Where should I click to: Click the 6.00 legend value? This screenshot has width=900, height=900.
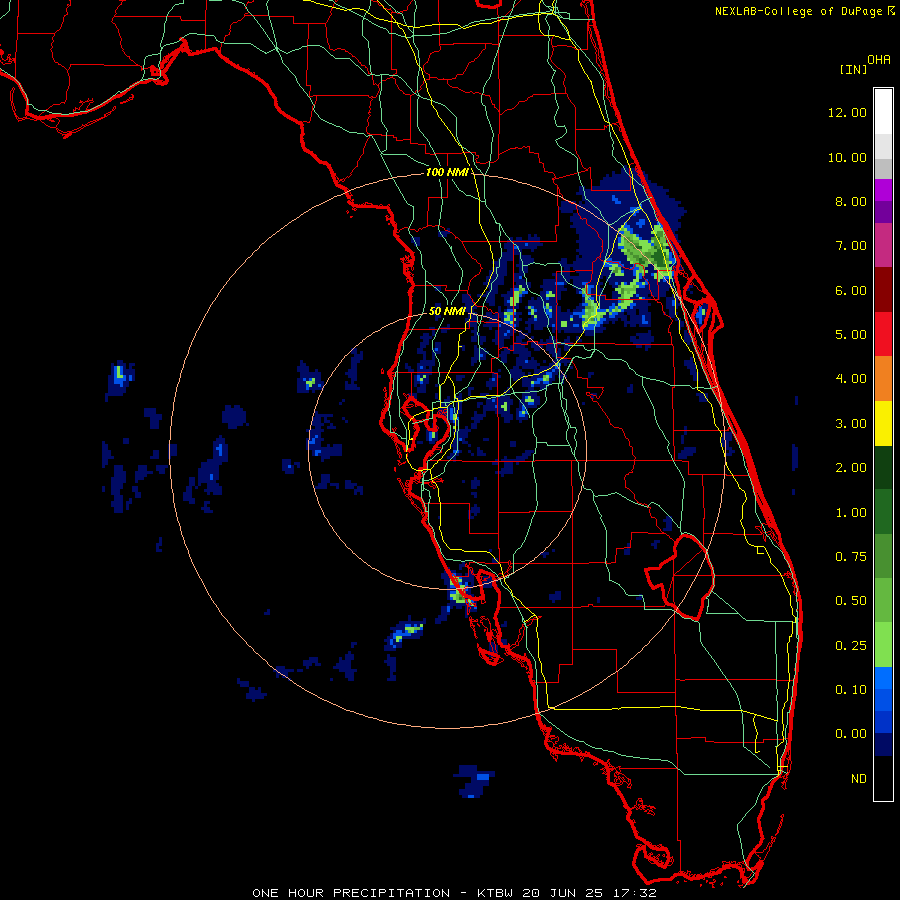click(851, 290)
